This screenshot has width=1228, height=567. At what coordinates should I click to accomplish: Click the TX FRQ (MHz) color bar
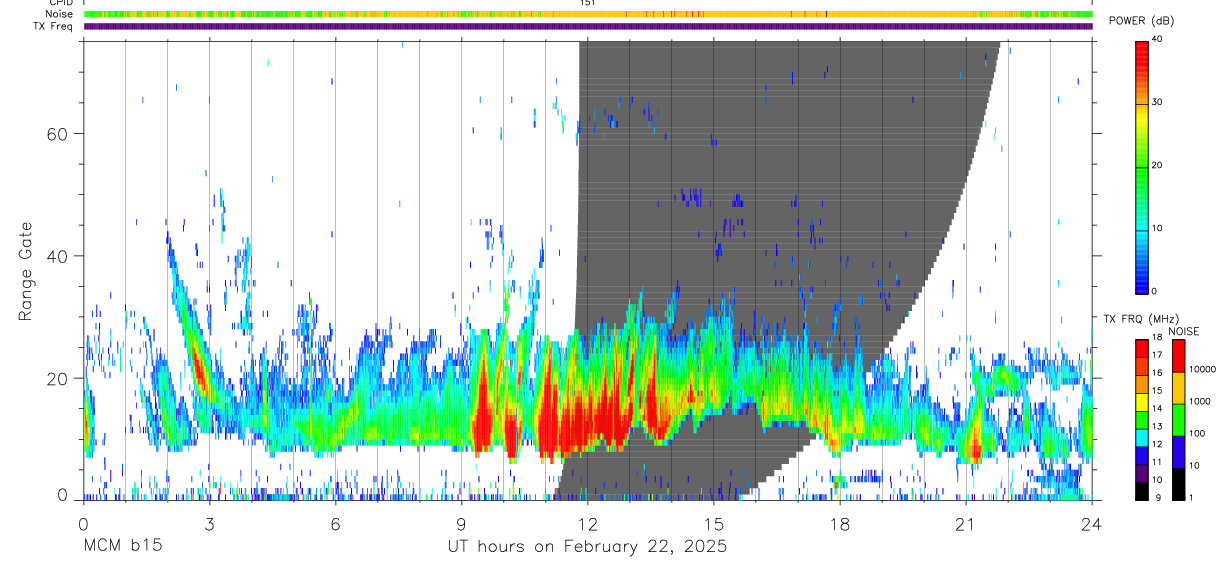pyautogui.click(x=1141, y=418)
